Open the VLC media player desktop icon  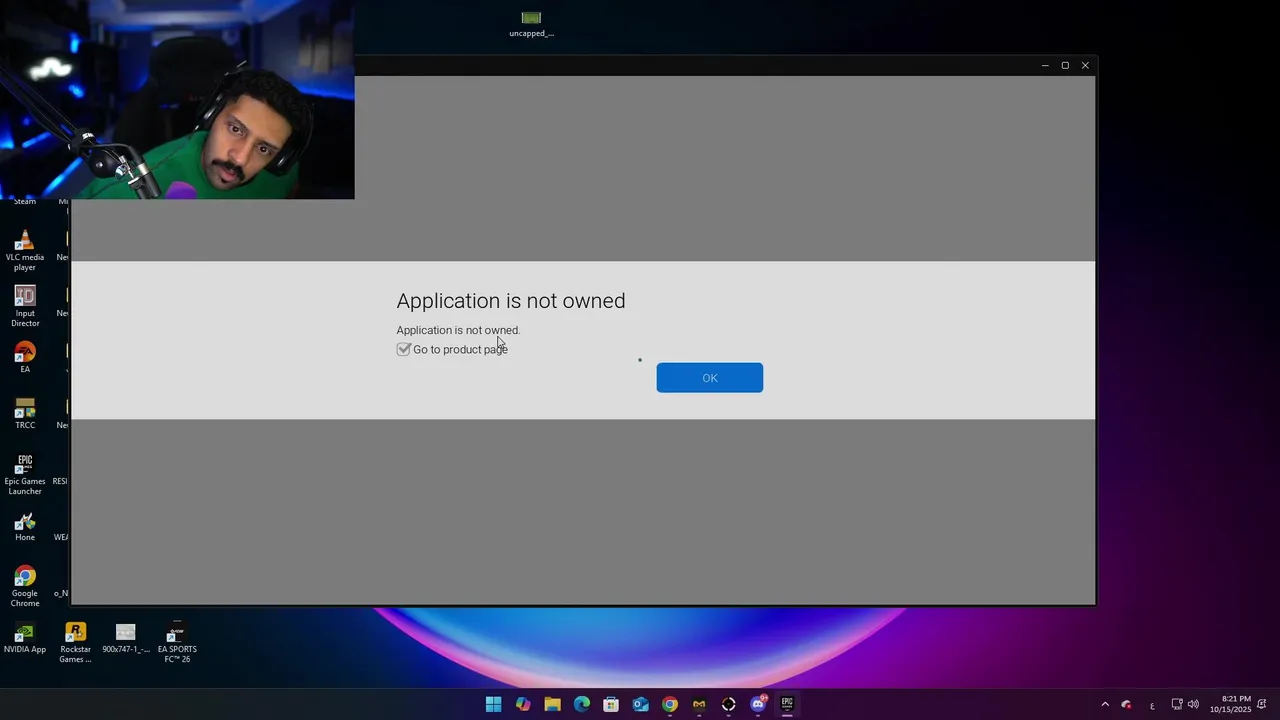[25, 251]
